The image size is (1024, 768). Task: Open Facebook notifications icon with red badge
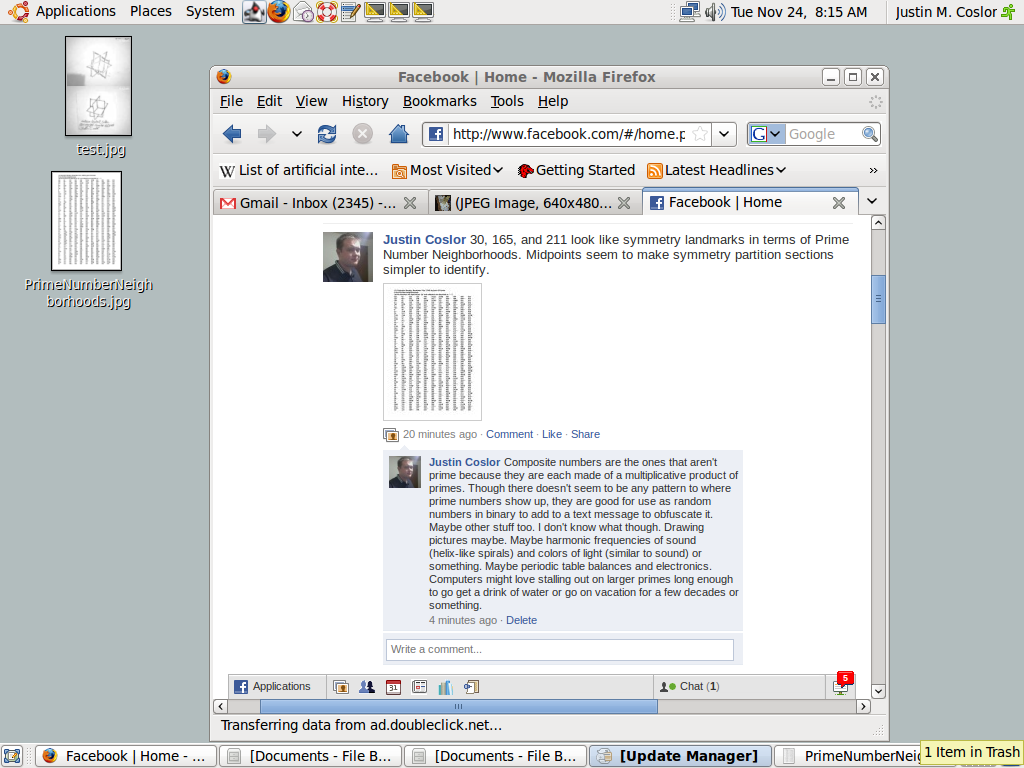tap(841, 685)
